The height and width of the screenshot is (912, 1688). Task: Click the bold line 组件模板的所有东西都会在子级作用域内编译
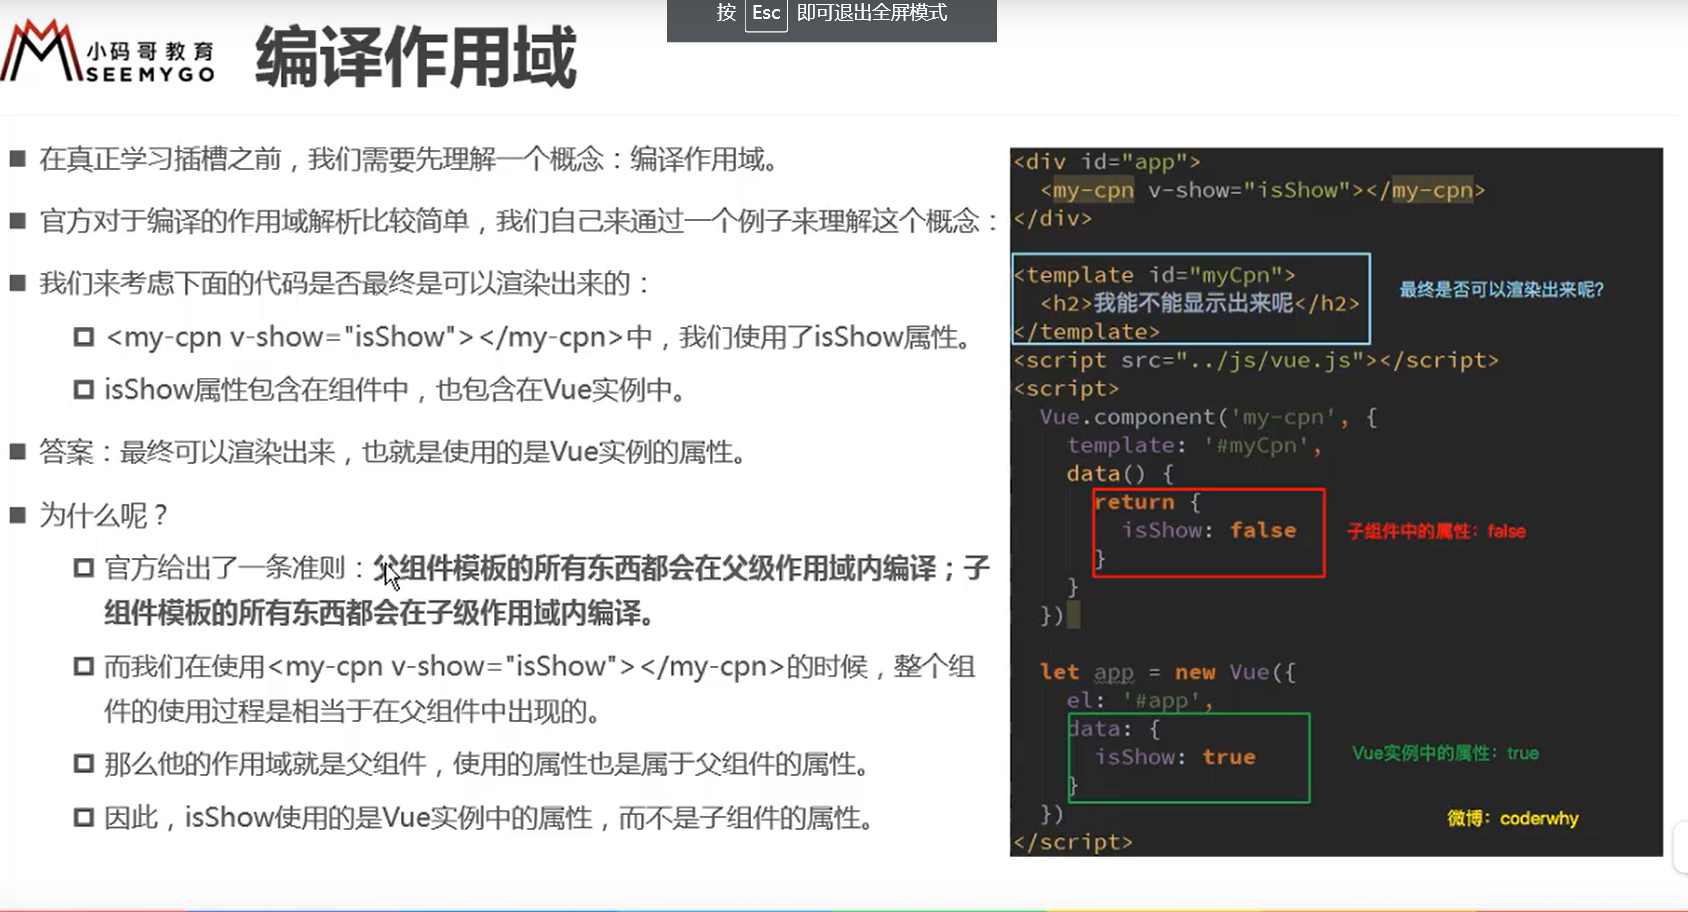point(380,613)
